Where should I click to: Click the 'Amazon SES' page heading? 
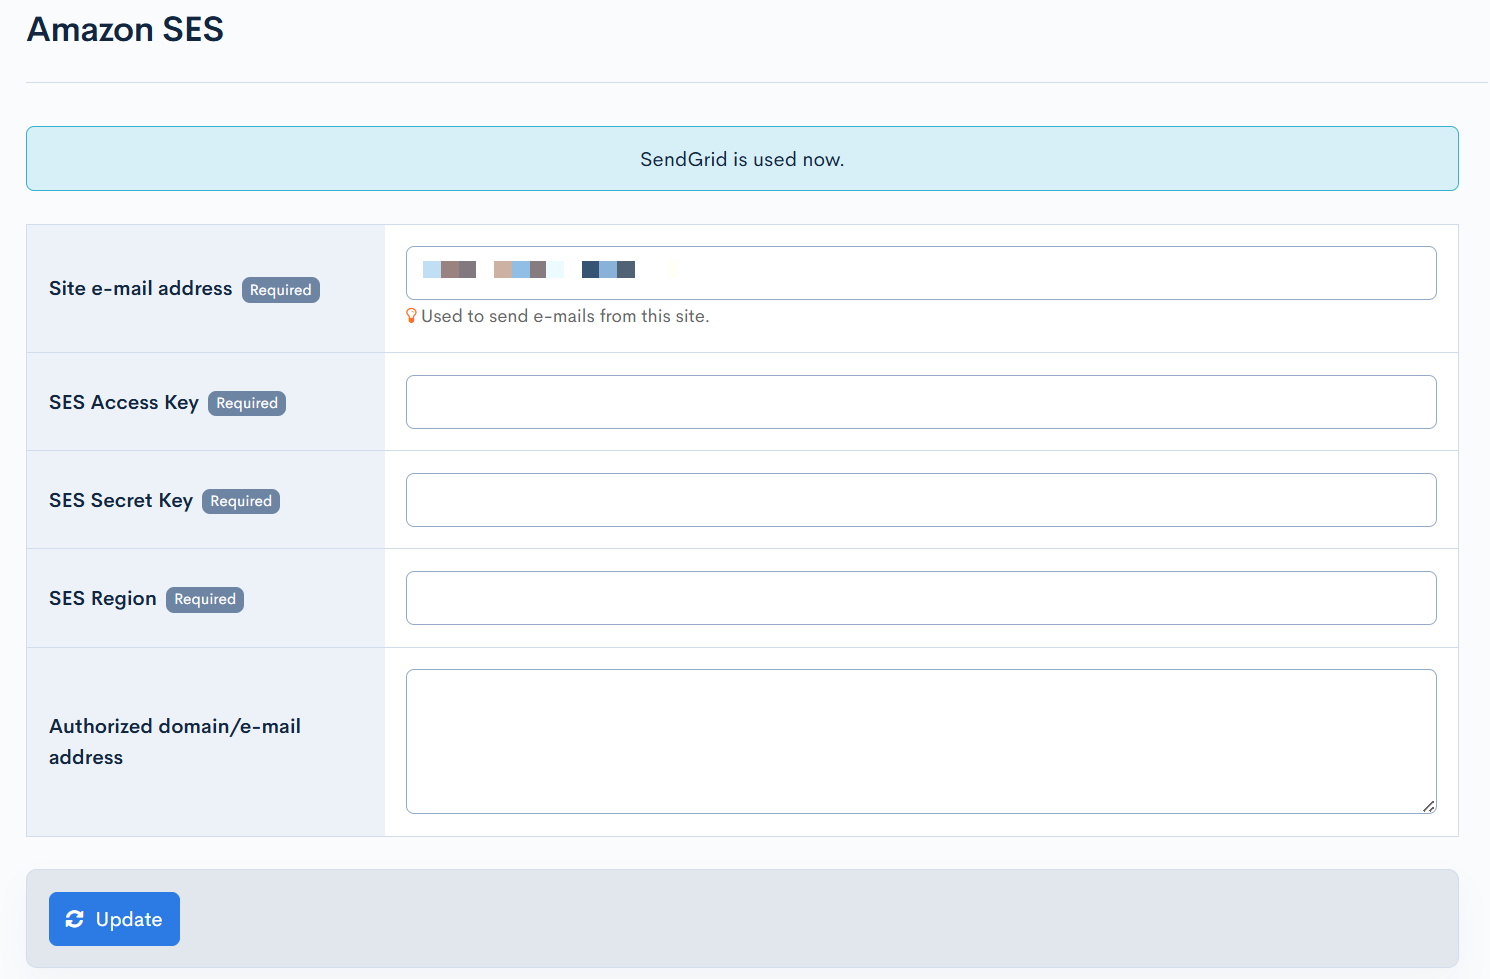[x=125, y=29]
